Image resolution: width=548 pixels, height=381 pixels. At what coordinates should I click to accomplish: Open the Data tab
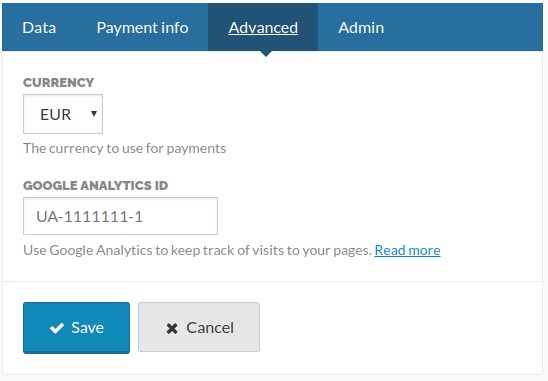click(x=39, y=28)
